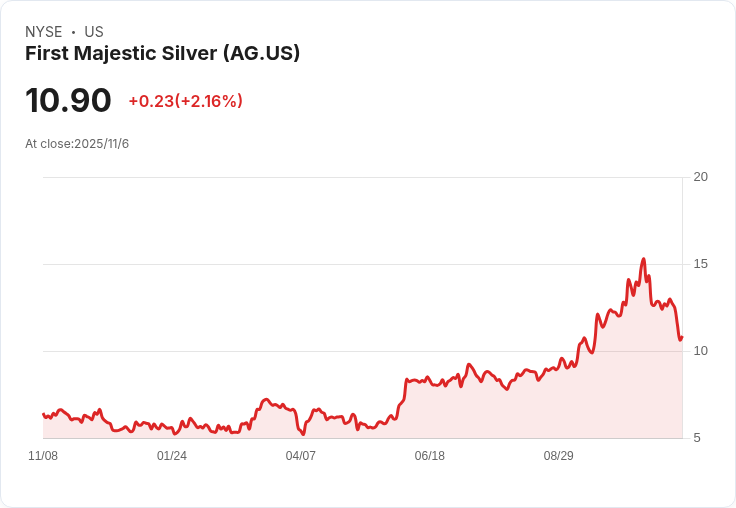Click the shaded area under the price line
This screenshot has height=508, width=736.
tap(469, 413)
